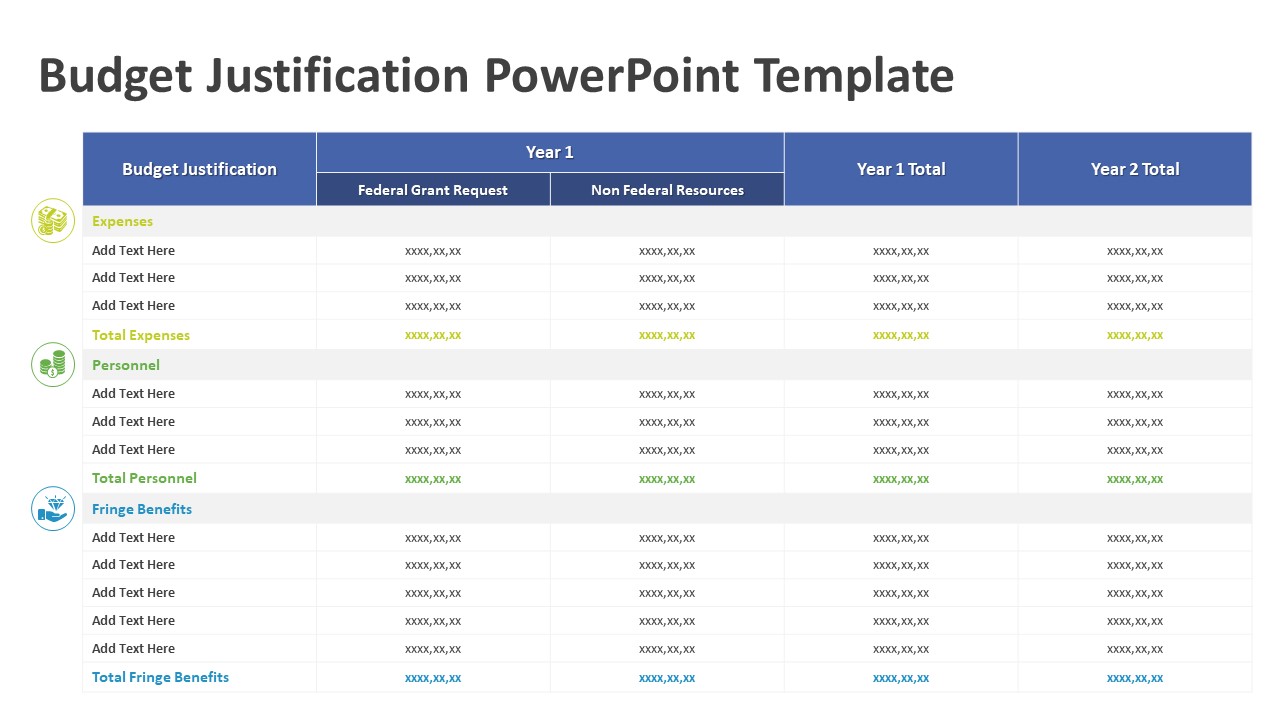Viewport: 1280px width, 720px height.
Task: Click the Personnel section heading
Action: tap(126, 365)
